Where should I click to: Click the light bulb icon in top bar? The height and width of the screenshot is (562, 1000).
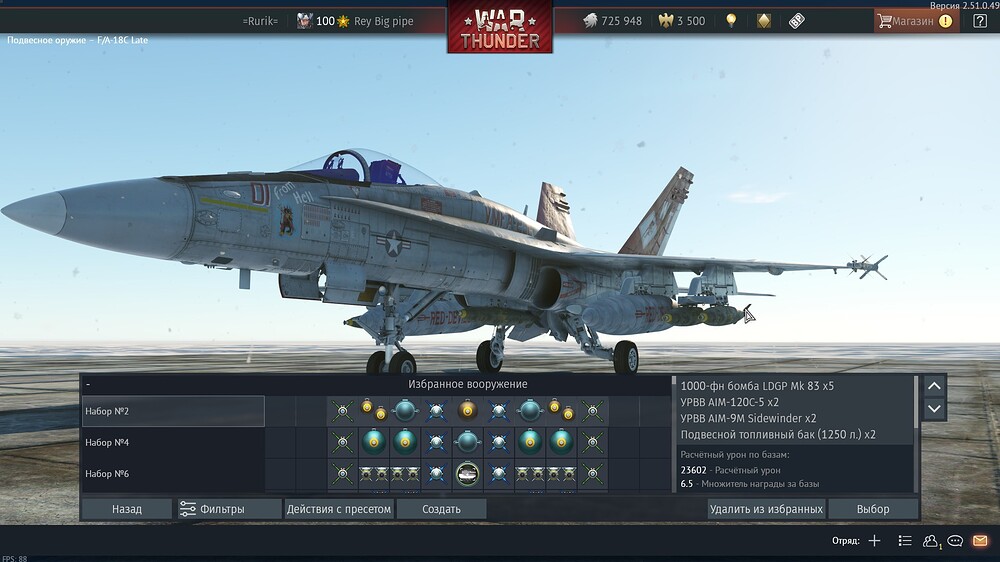pyautogui.click(x=731, y=21)
